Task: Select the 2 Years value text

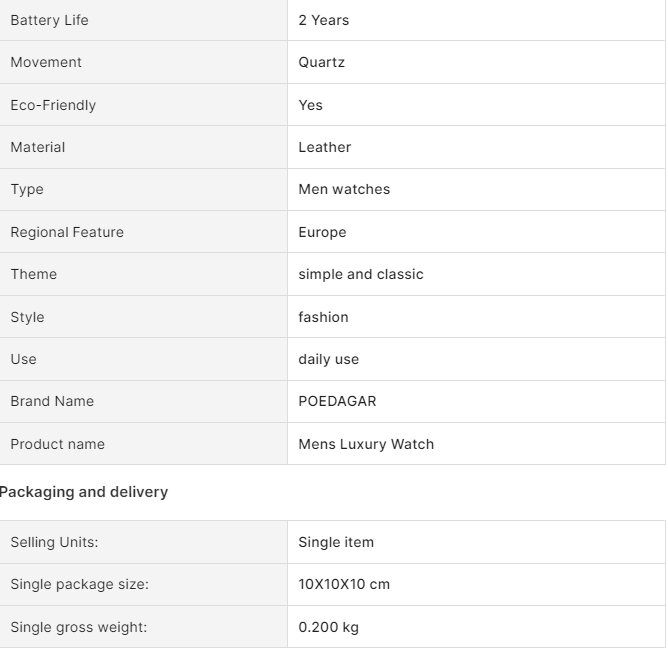Action: point(324,20)
